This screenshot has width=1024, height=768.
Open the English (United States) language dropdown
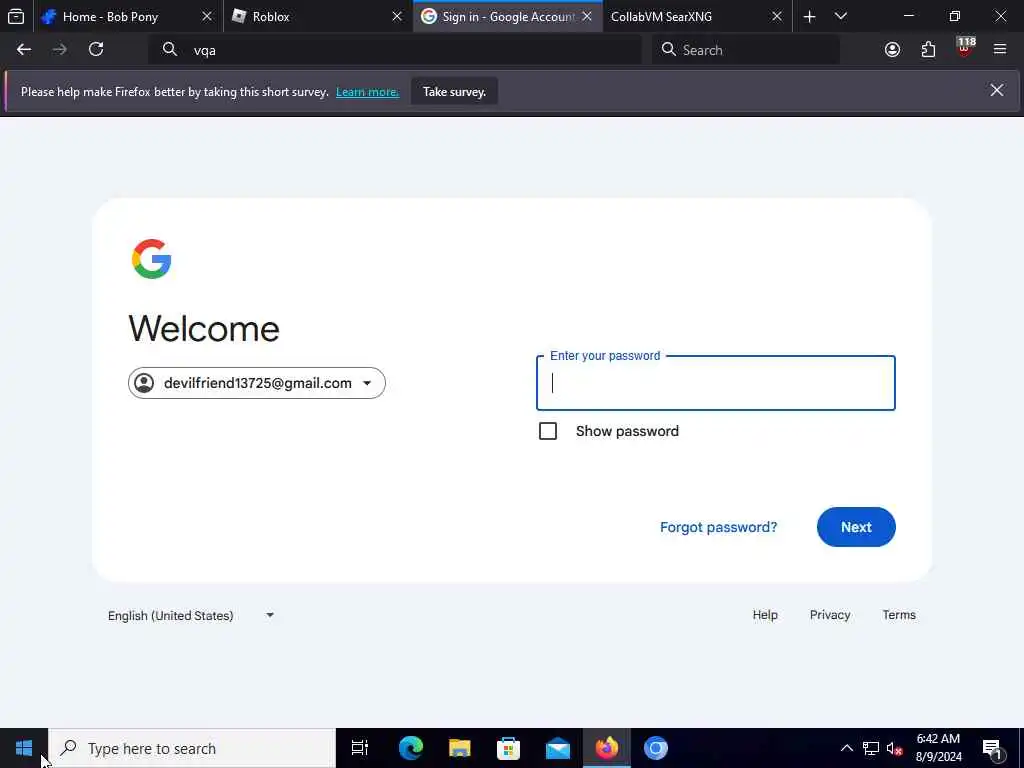191,615
